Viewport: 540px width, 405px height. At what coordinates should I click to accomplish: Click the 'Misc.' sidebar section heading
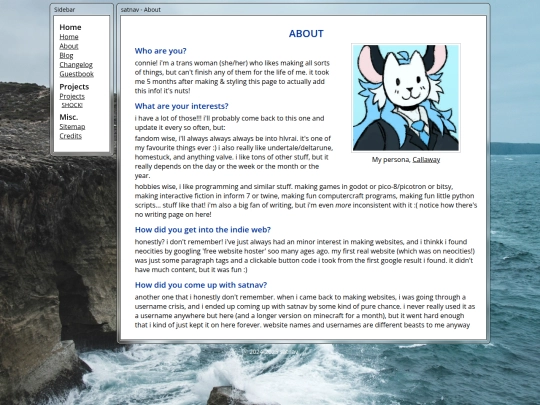[x=69, y=117]
